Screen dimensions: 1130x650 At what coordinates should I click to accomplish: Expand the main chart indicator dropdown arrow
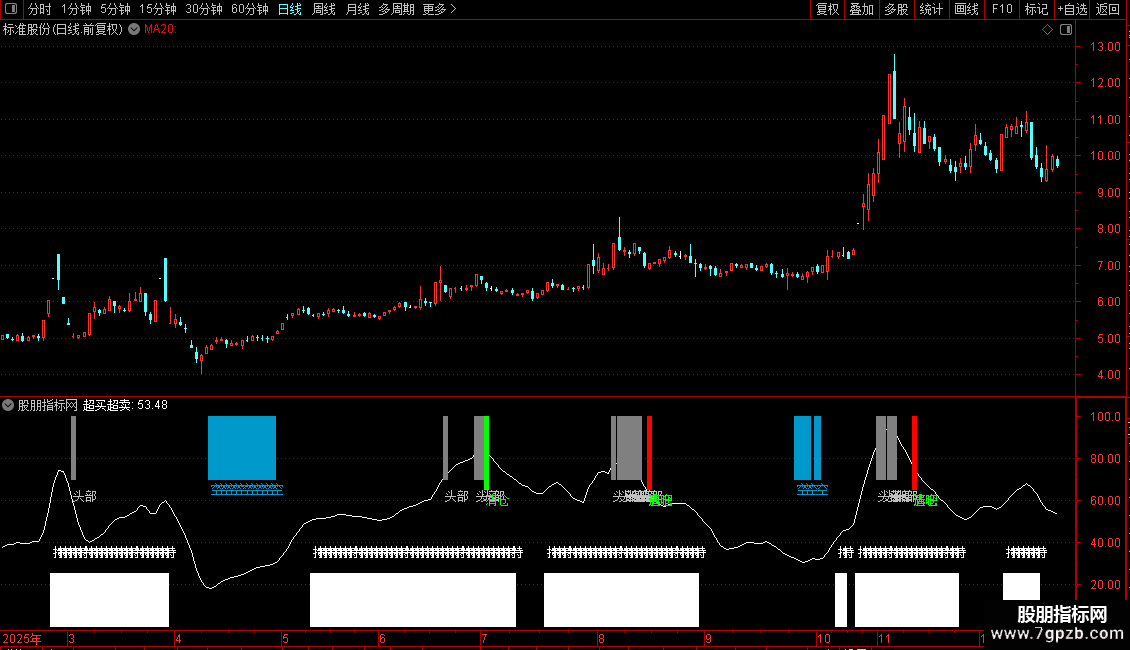[134, 29]
